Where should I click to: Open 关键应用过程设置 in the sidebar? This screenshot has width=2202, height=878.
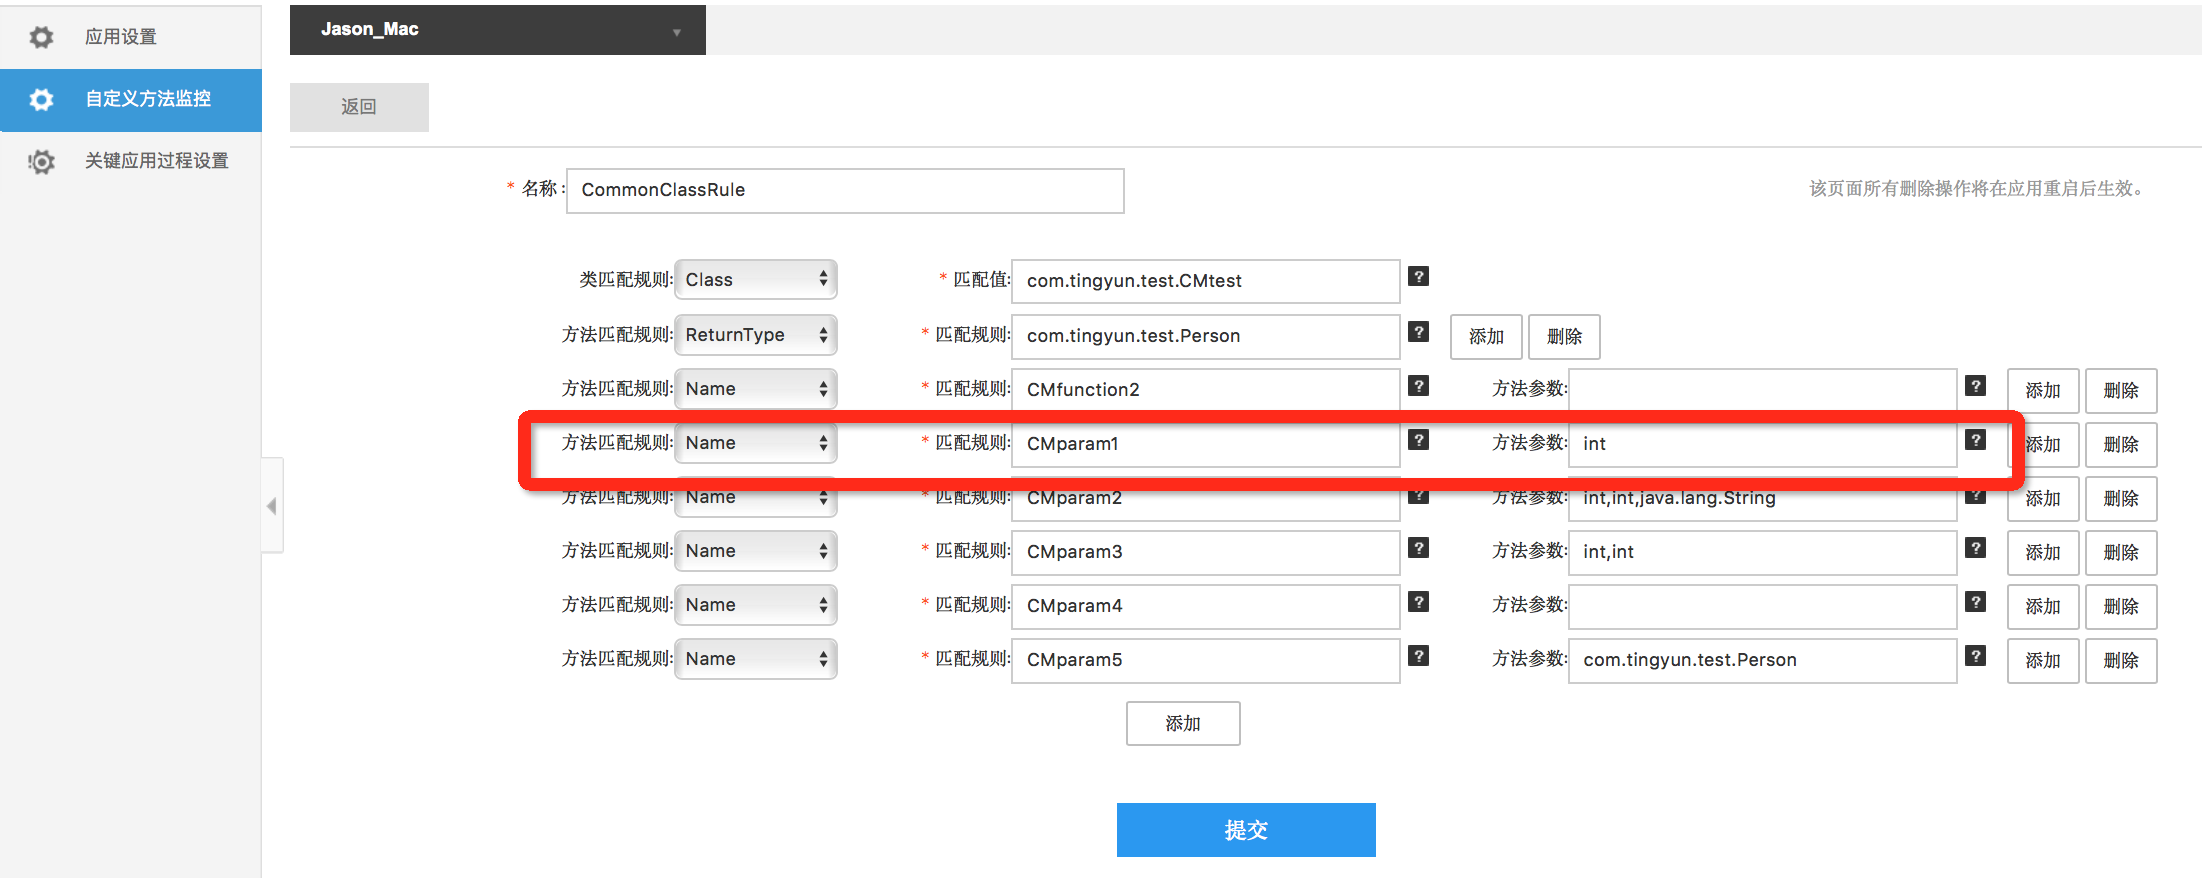[156, 161]
